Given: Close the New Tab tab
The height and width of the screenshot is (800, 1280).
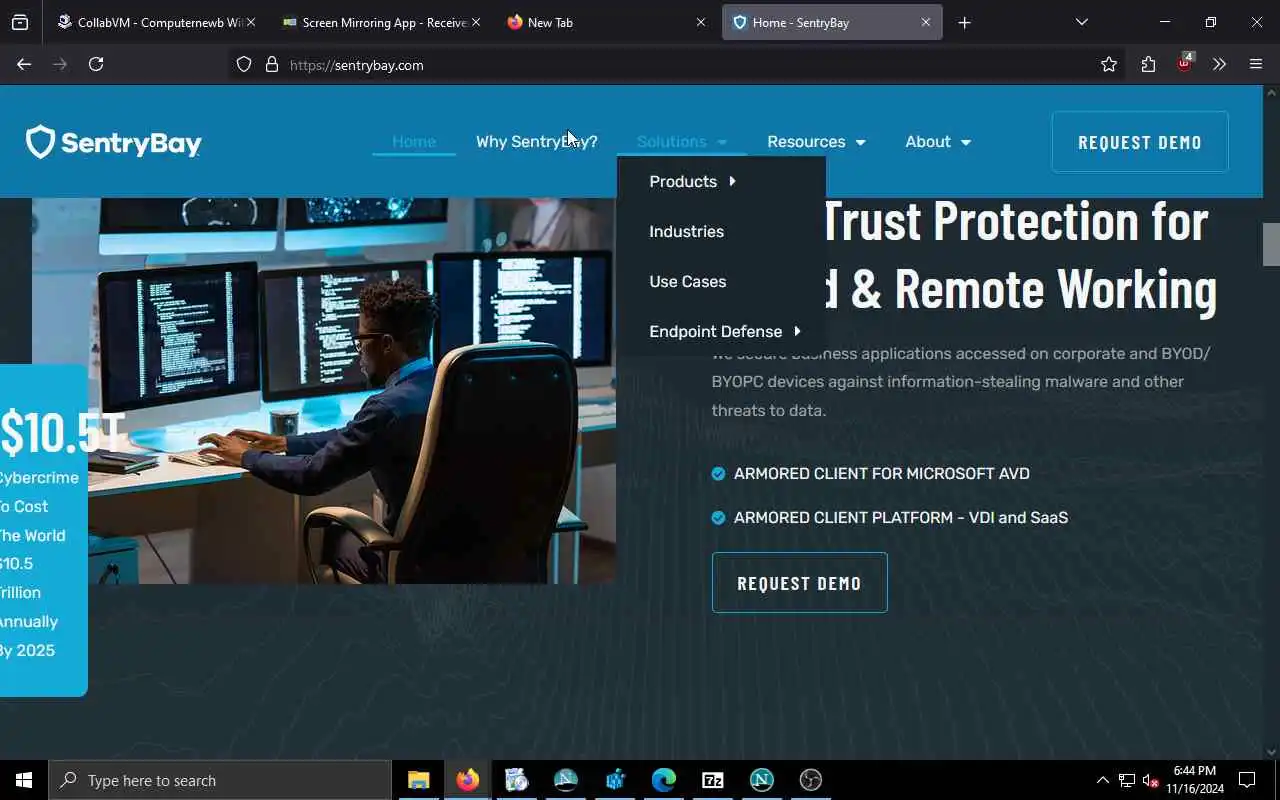Looking at the screenshot, I should coord(700,22).
